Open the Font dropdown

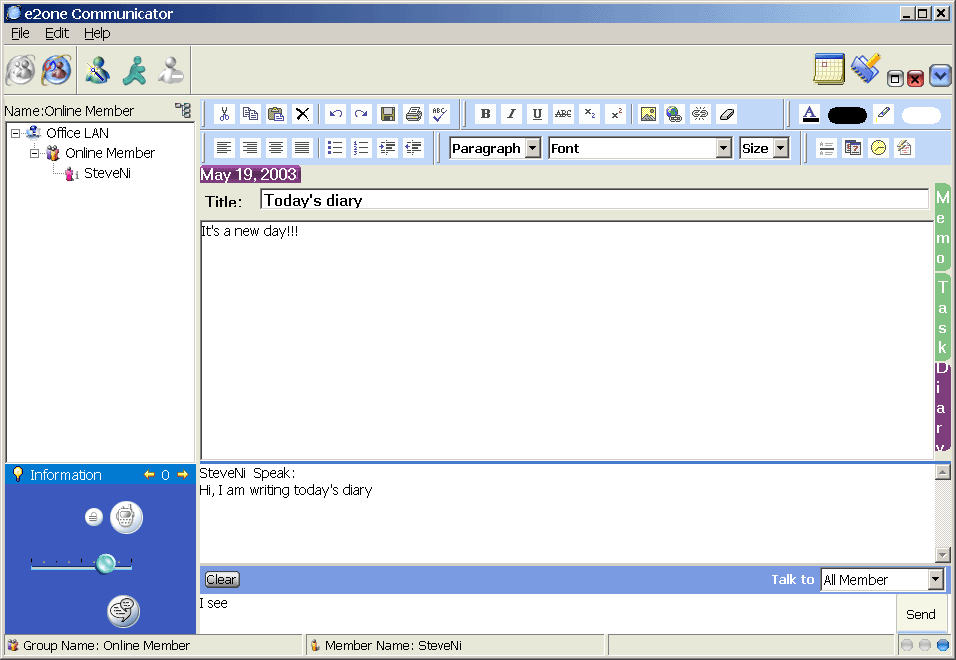pos(640,148)
